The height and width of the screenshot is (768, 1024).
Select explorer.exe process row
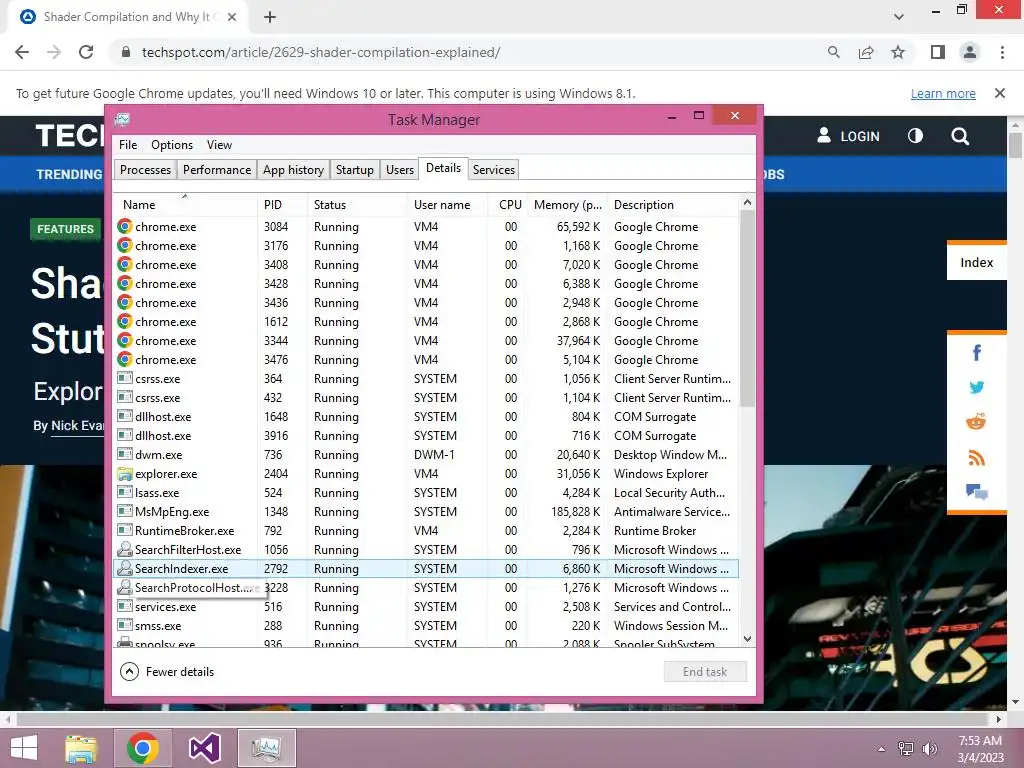426,473
